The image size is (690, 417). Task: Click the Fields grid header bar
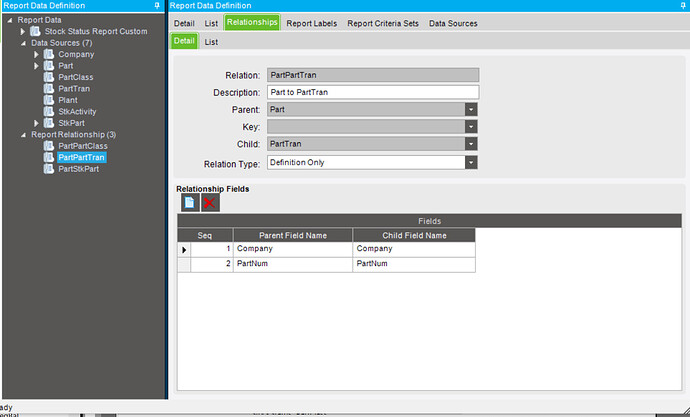pyautogui.click(x=429, y=221)
